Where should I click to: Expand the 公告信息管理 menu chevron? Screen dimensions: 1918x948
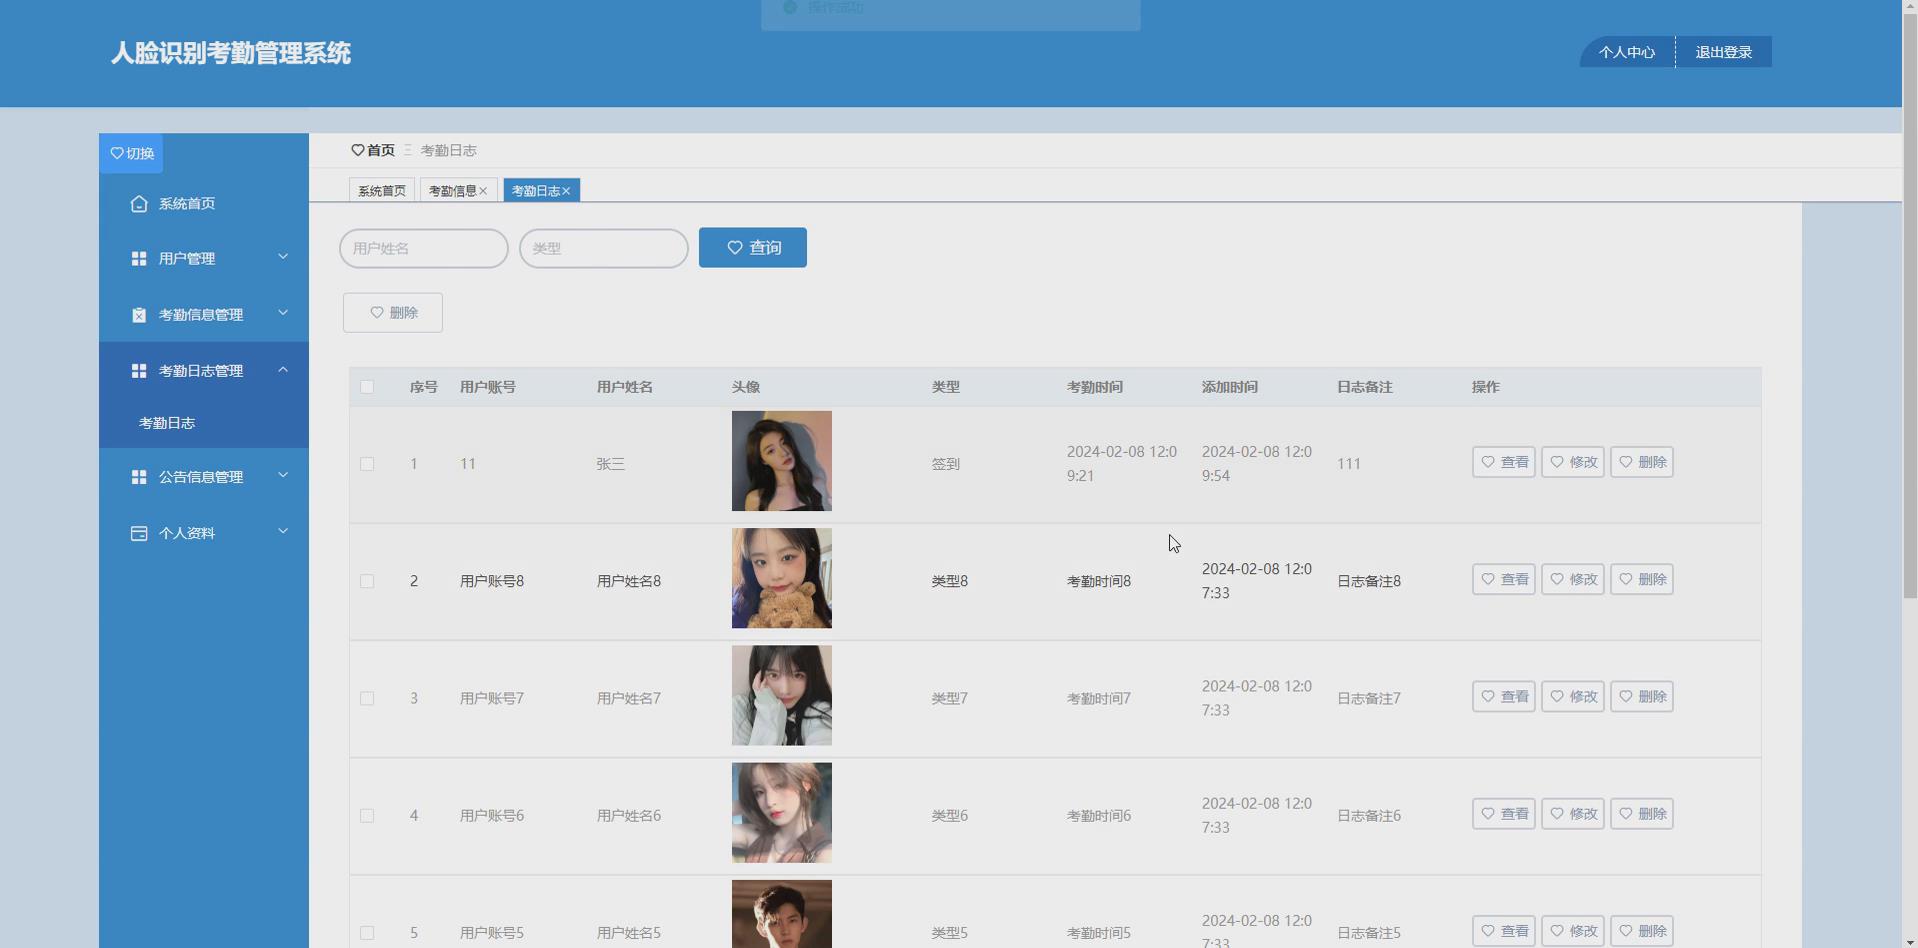[283, 475]
